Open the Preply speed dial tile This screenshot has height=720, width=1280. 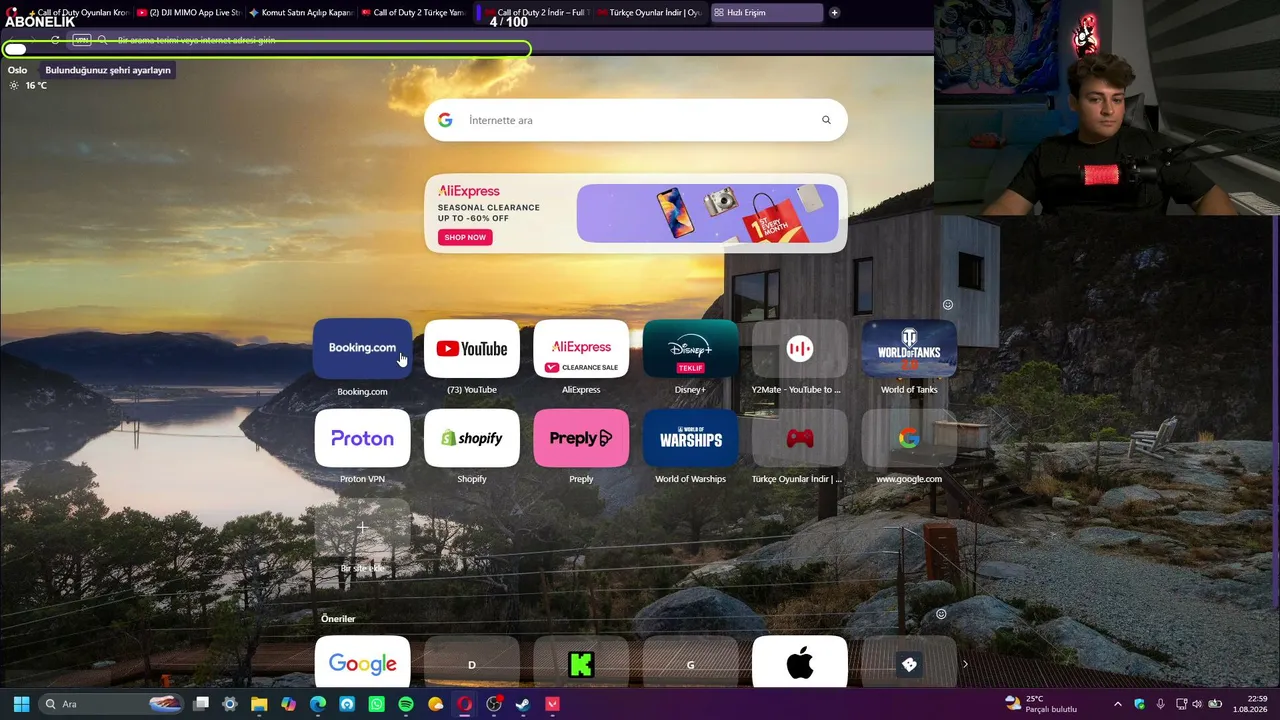coord(581,438)
